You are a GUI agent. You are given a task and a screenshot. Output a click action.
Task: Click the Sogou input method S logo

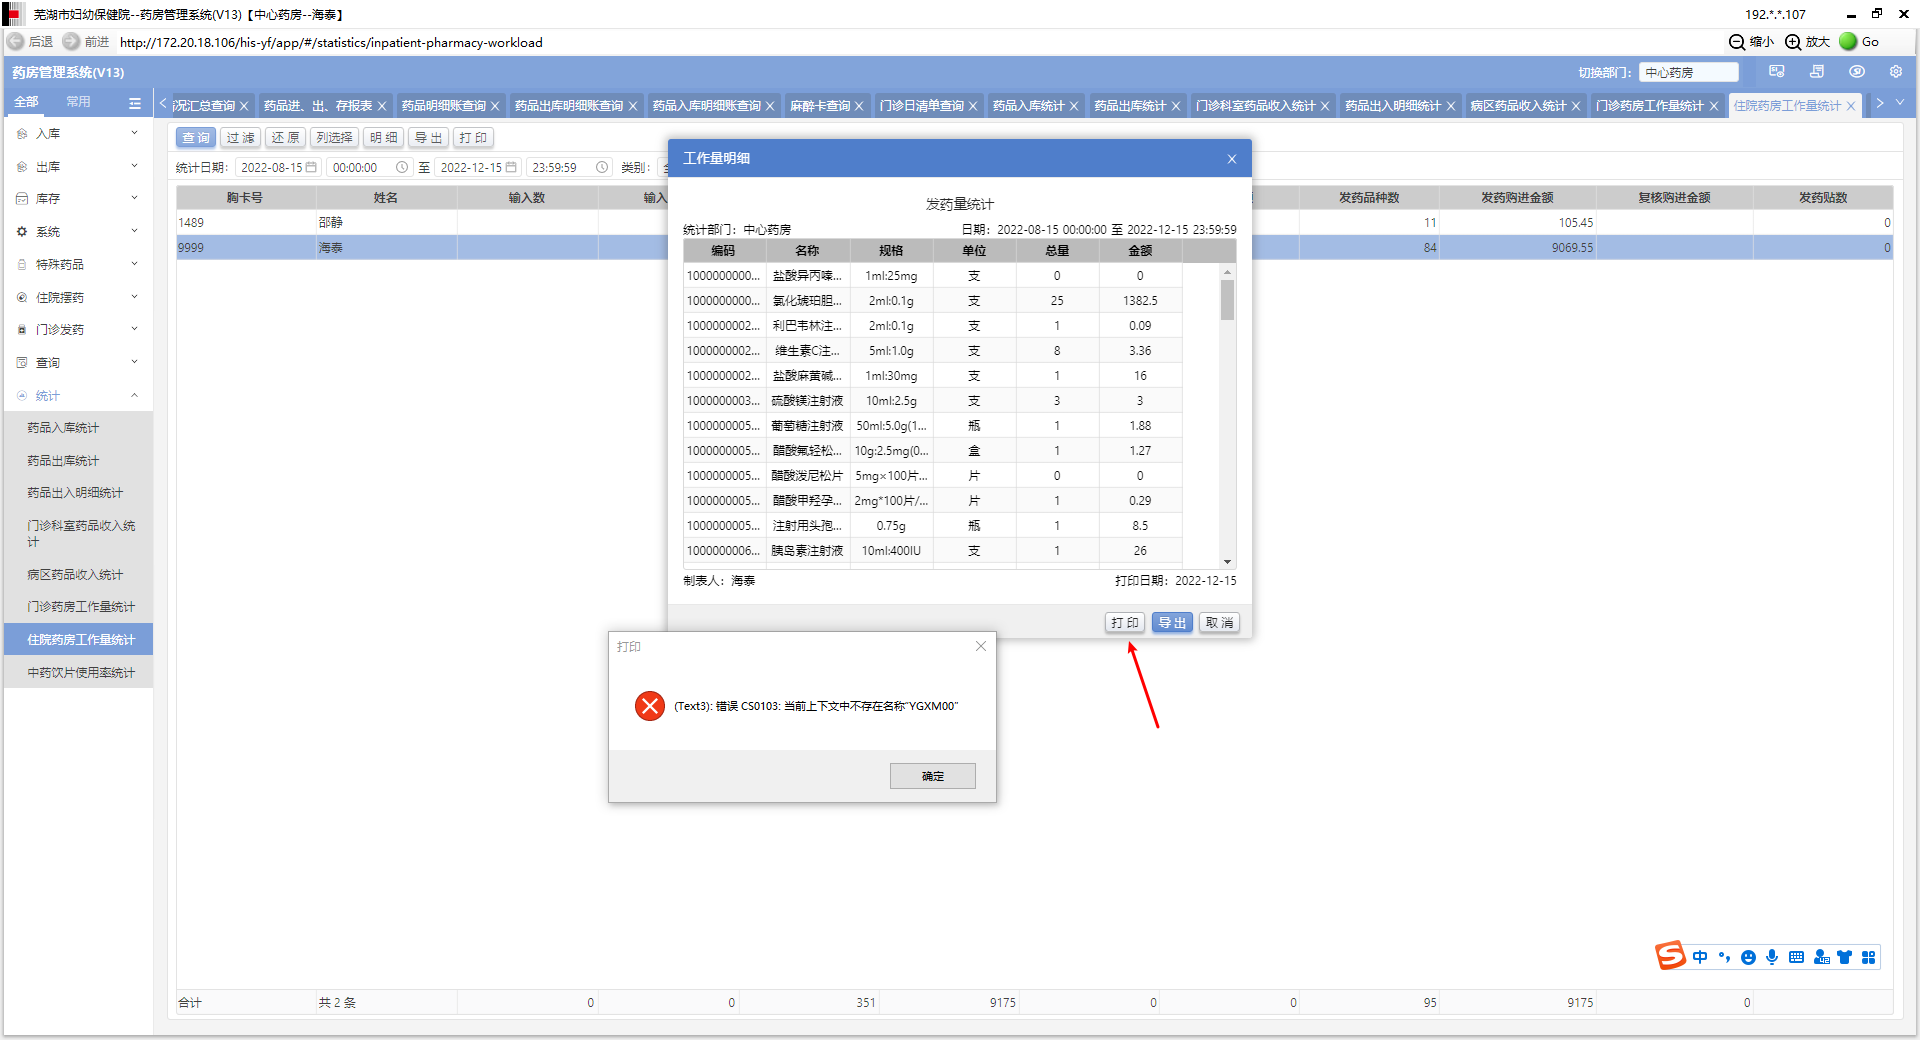(1670, 956)
